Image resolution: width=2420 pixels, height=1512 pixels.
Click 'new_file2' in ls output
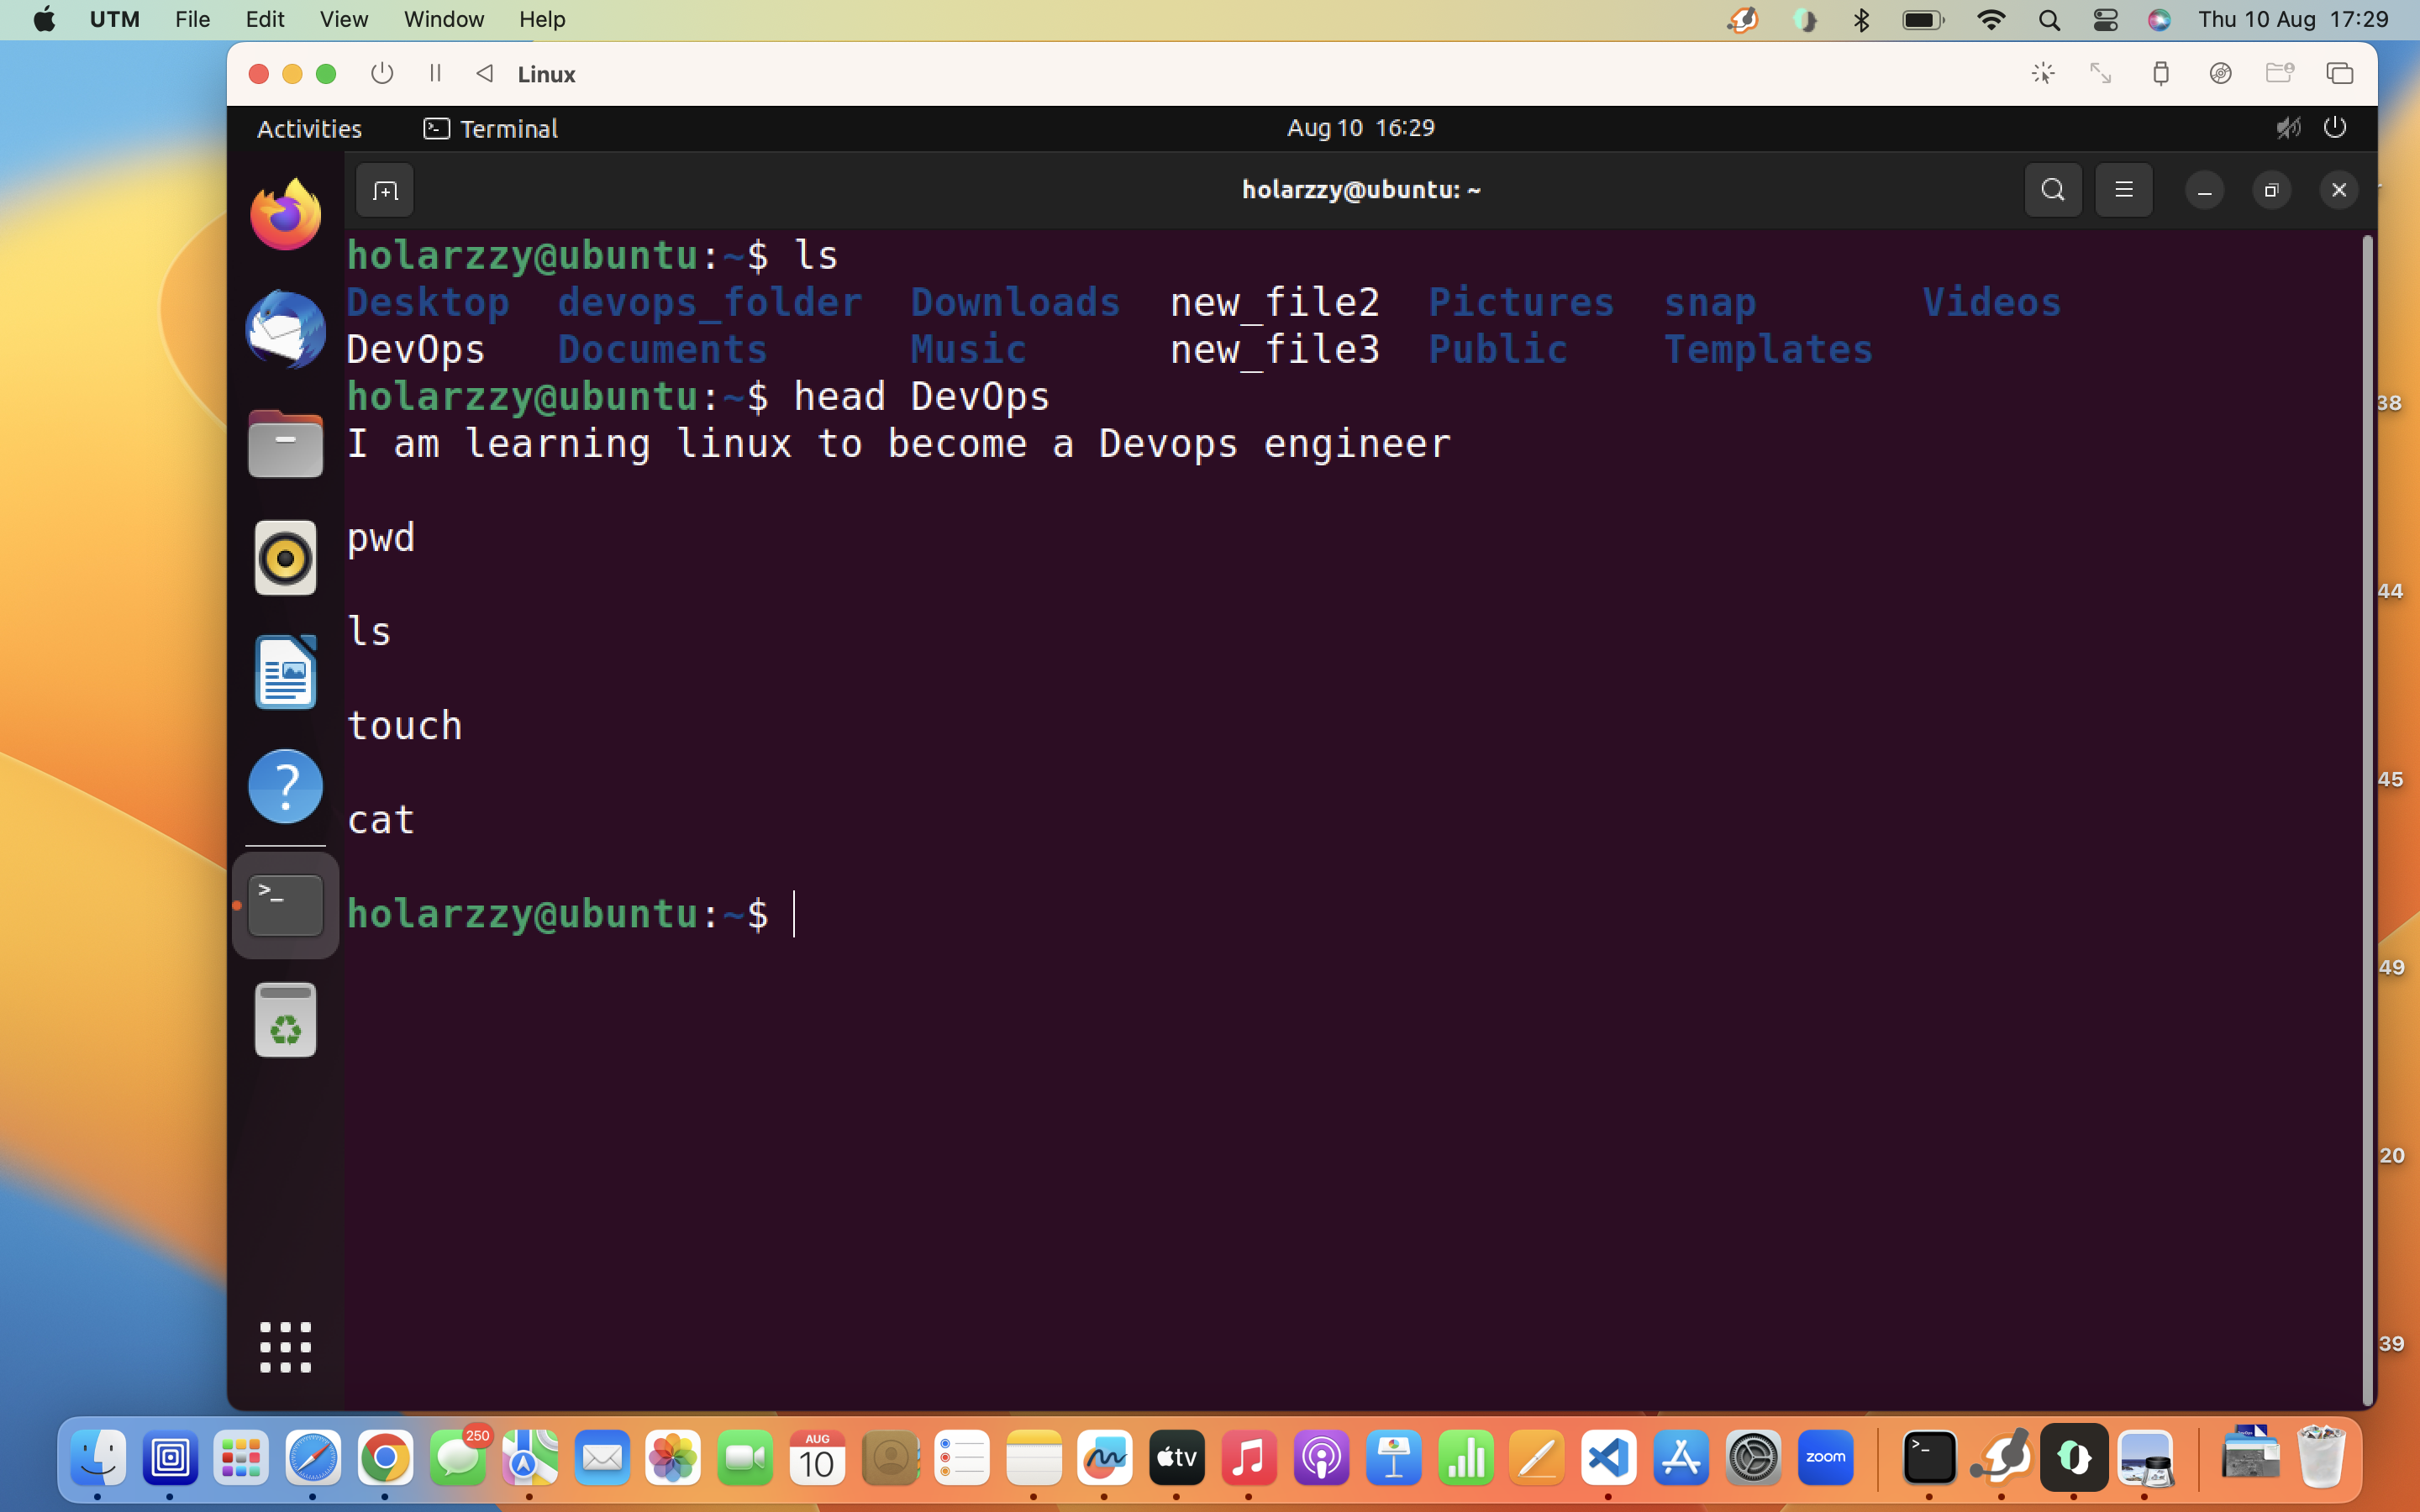[x=1275, y=302]
